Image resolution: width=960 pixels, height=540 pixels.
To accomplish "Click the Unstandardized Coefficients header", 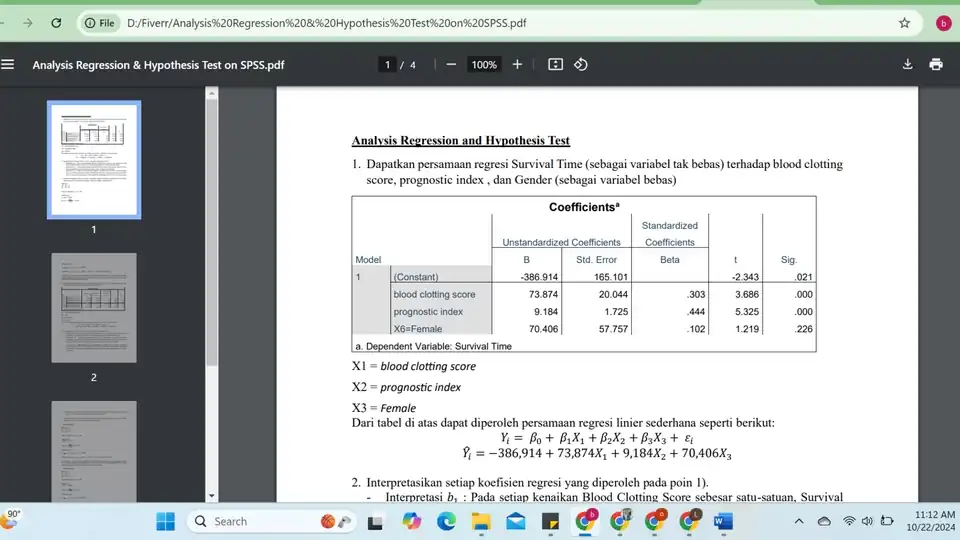I will 561,242.
